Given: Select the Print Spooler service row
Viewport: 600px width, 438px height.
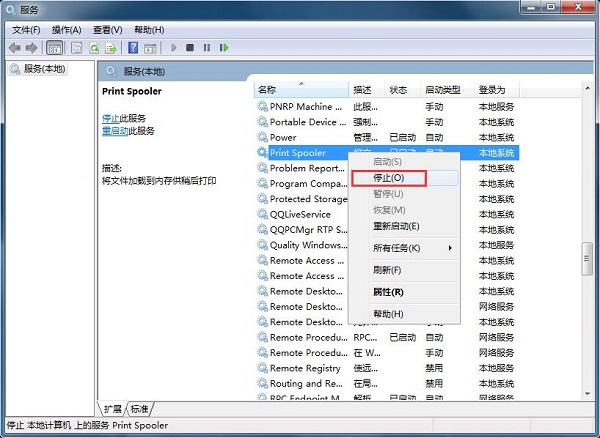Looking at the screenshot, I should click(x=387, y=153).
